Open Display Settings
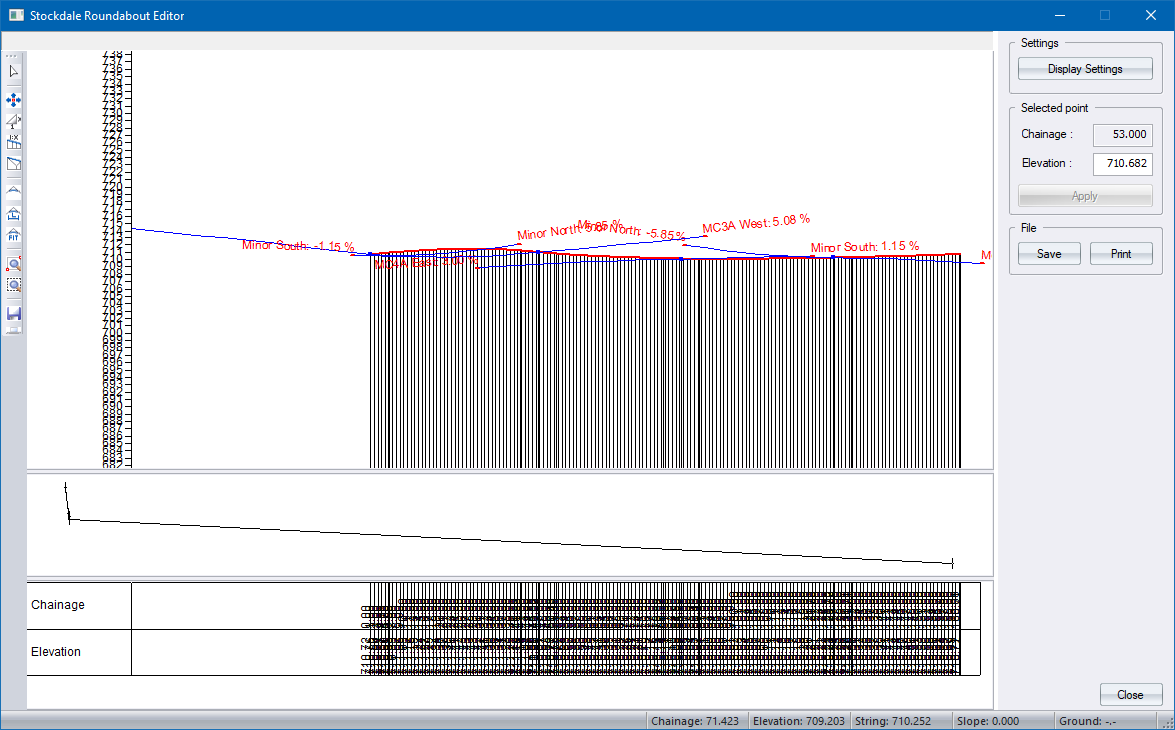The height and width of the screenshot is (730, 1175). (x=1085, y=69)
